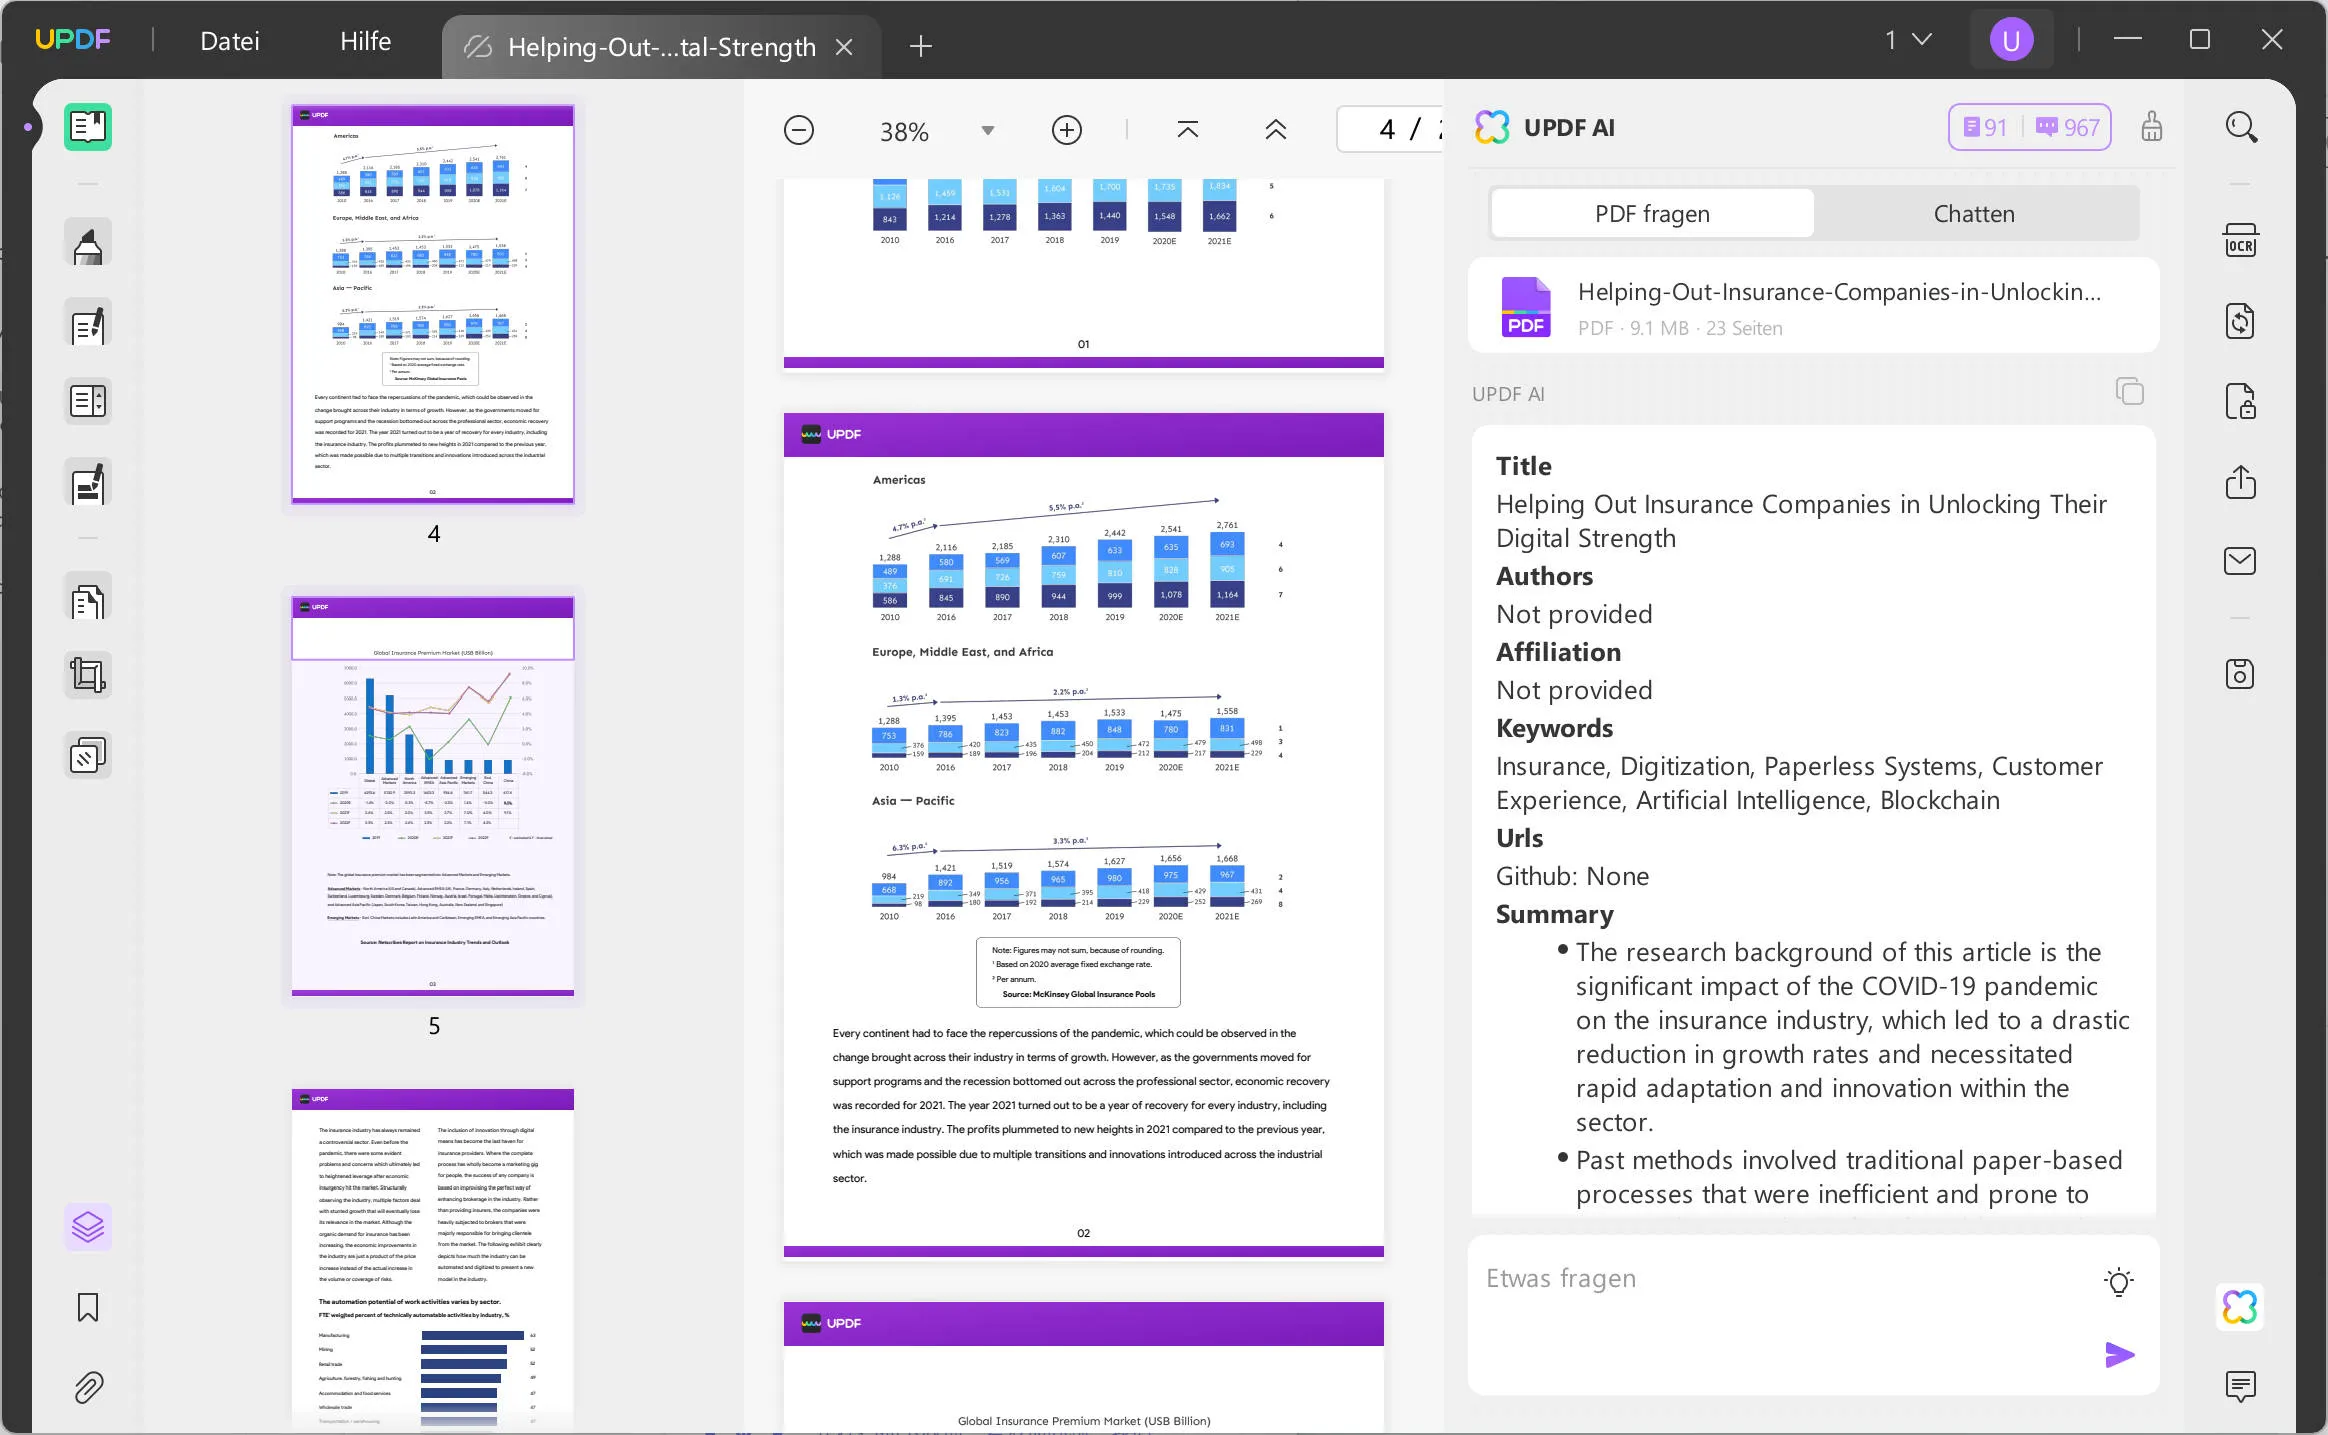2328x1435 pixels.
Task: Click the UPDF AI panel title
Action: click(1568, 127)
